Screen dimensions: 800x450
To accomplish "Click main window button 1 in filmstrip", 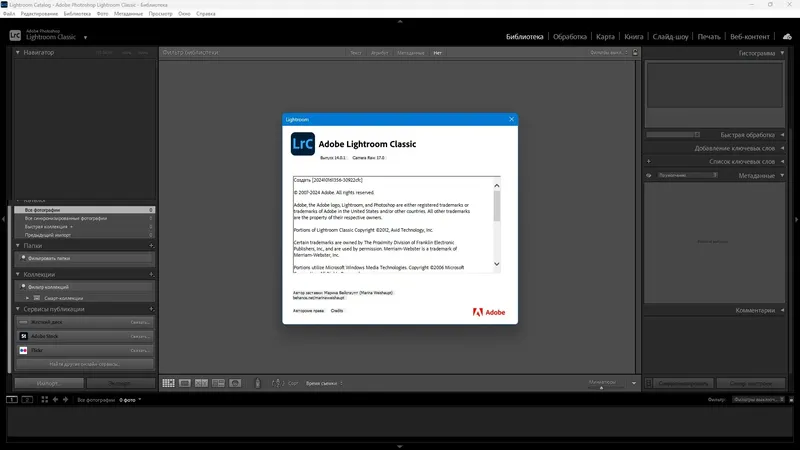I will click(12, 399).
